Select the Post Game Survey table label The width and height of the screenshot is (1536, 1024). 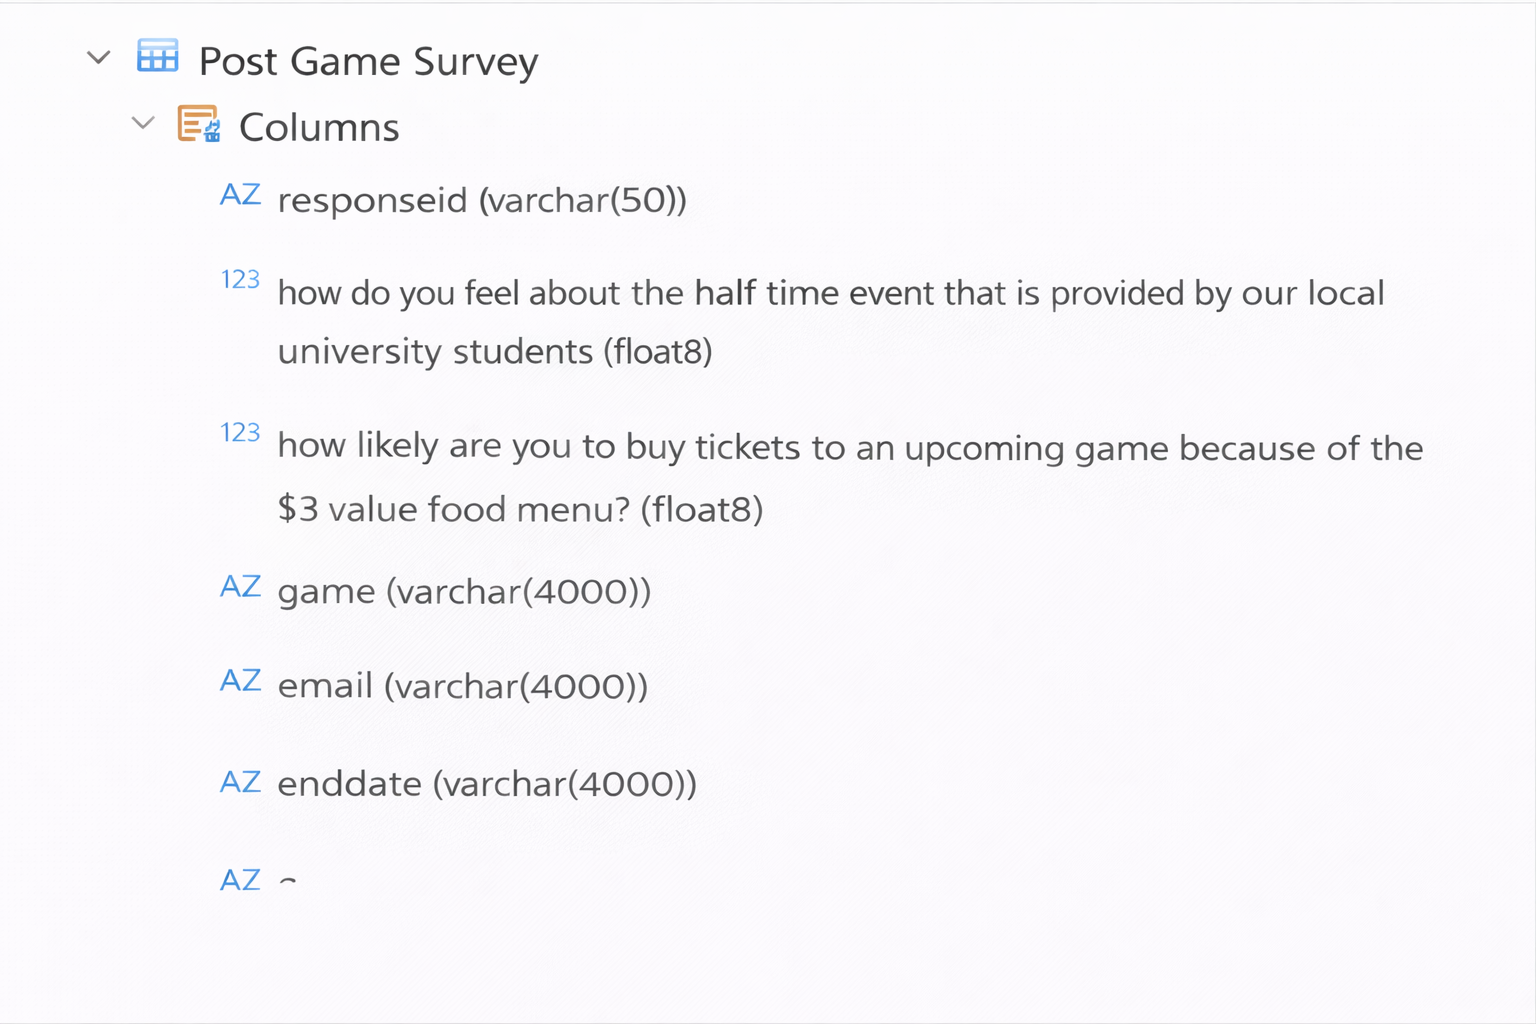(368, 62)
